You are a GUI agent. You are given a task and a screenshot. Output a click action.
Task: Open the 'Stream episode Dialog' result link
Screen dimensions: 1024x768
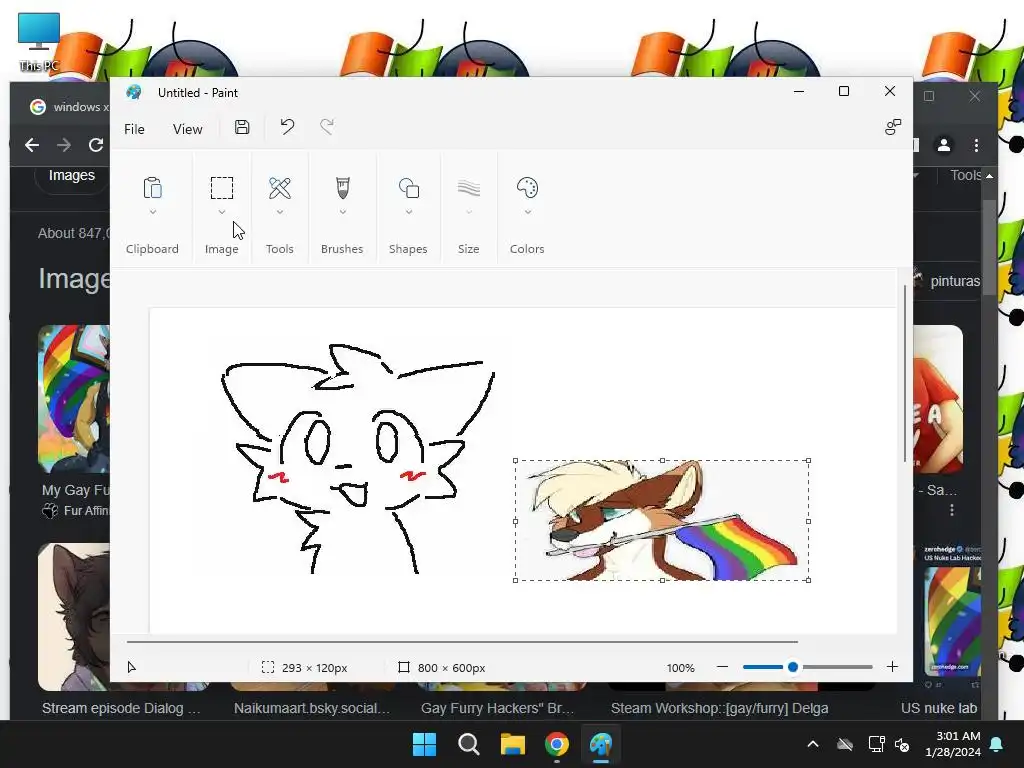click(x=121, y=708)
